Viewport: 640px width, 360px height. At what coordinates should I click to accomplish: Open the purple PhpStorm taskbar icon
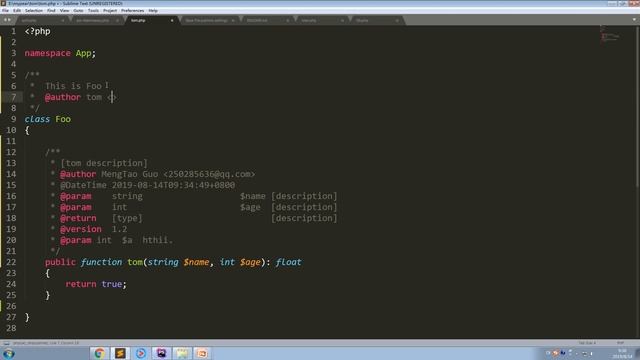pyautogui.click(x=162, y=353)
